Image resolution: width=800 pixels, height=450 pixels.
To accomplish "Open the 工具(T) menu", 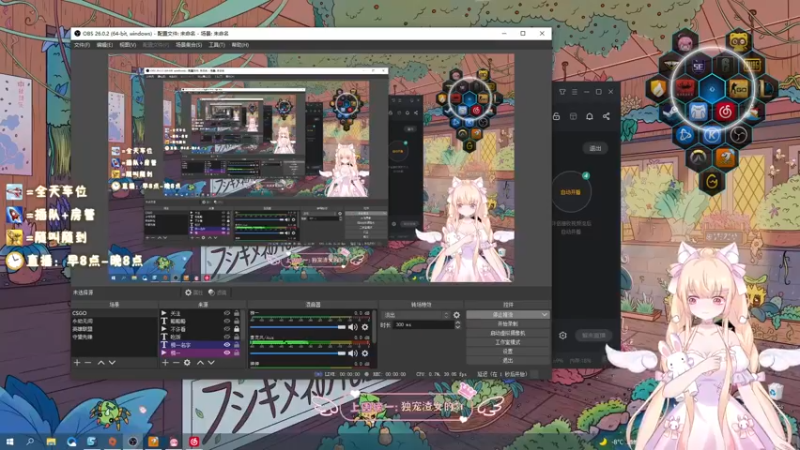I will 216,45.
